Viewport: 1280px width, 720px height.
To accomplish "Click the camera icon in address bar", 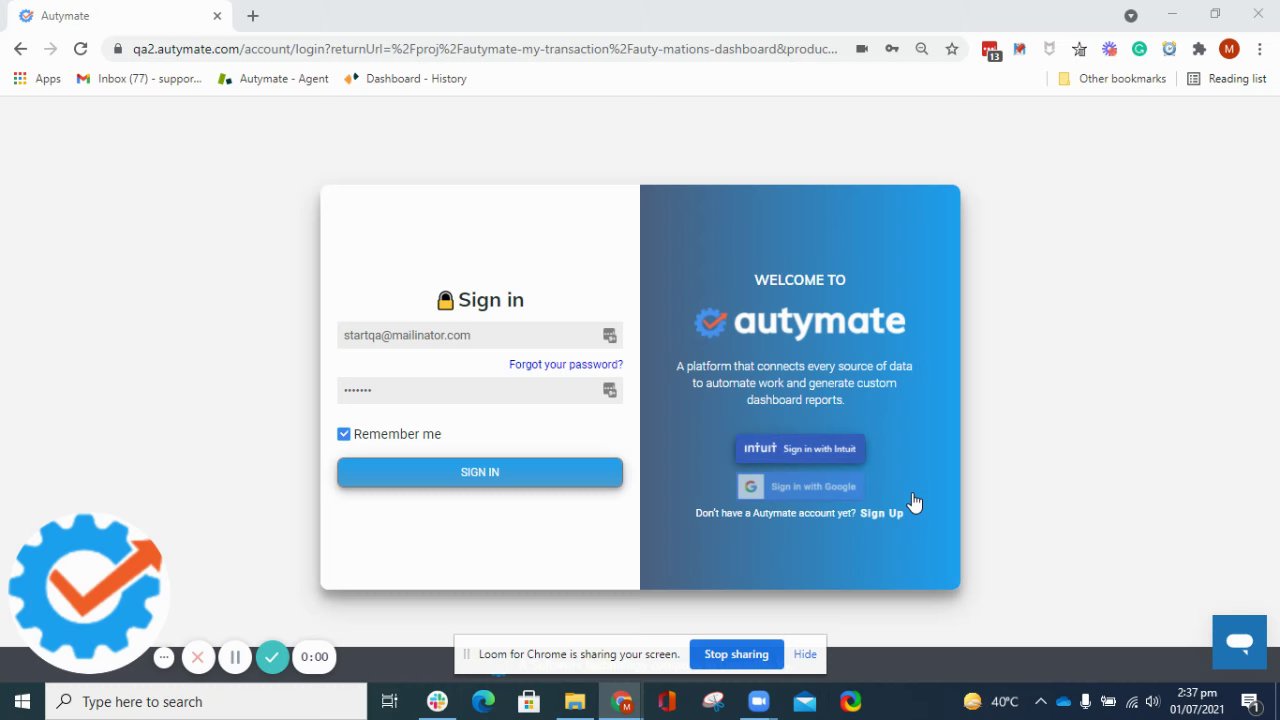I will [x=862, y=48].
